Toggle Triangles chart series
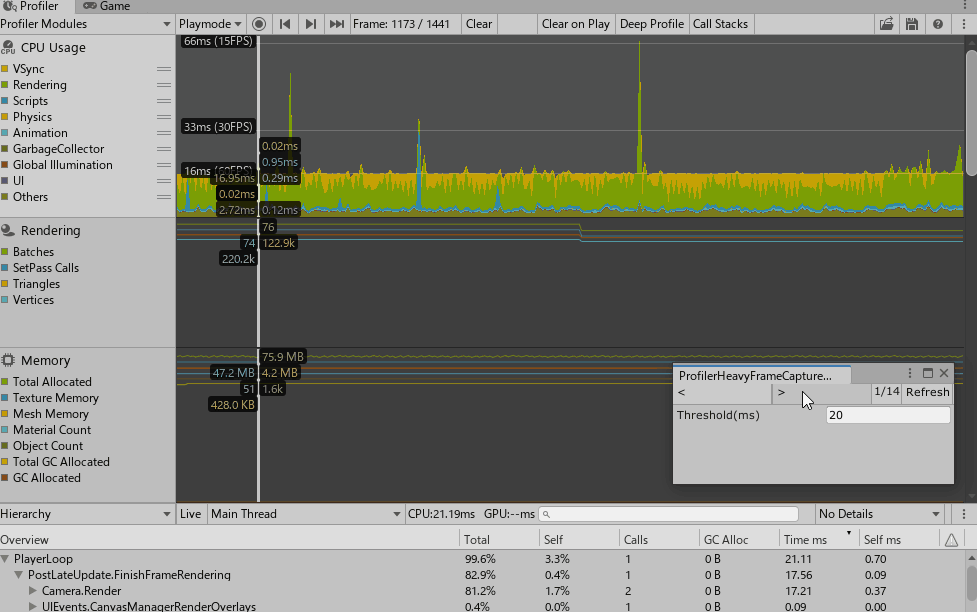Viewport: 977px width, 612px height. (5, 284)
